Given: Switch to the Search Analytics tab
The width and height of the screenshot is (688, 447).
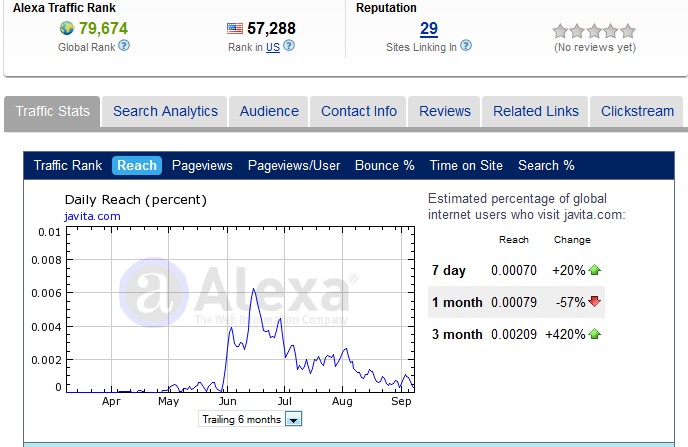Looking at the screenshot, I should tap(165, 111).
